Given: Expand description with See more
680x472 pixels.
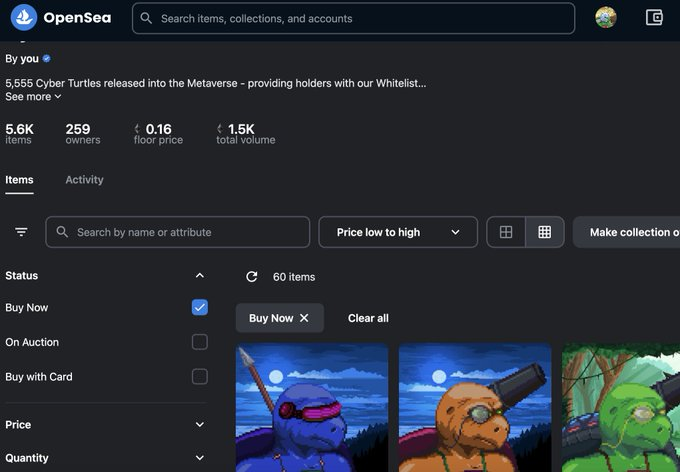Looking at the screenshot, I should (x=33, y=97).
